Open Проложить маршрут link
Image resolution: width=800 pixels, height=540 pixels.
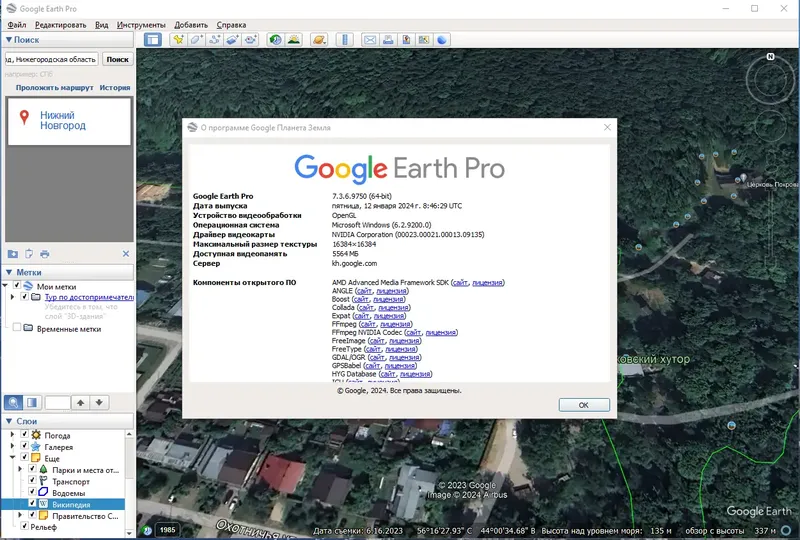[x=55, y=88]
